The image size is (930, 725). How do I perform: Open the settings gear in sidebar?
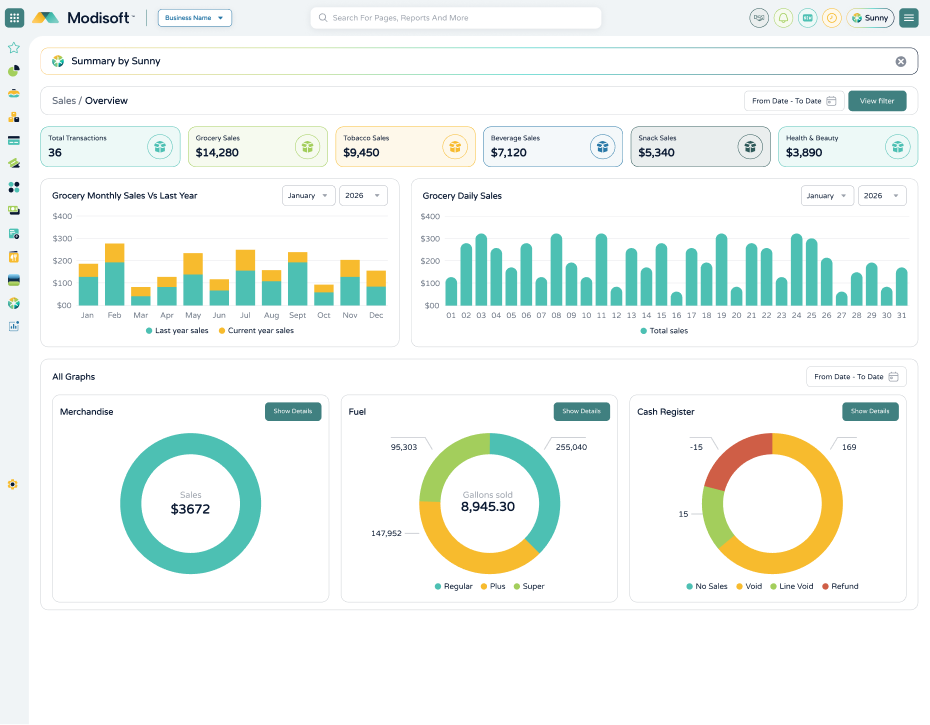click(x=12, y=485)
